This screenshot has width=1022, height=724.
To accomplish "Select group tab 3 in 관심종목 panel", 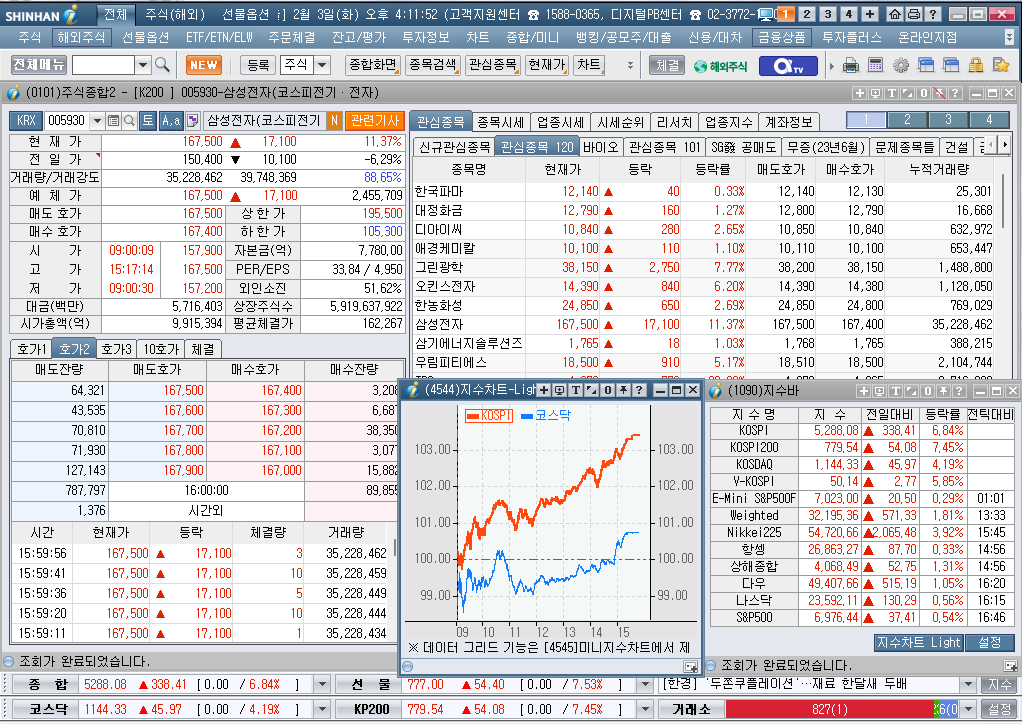I will [x=948, y=120].
